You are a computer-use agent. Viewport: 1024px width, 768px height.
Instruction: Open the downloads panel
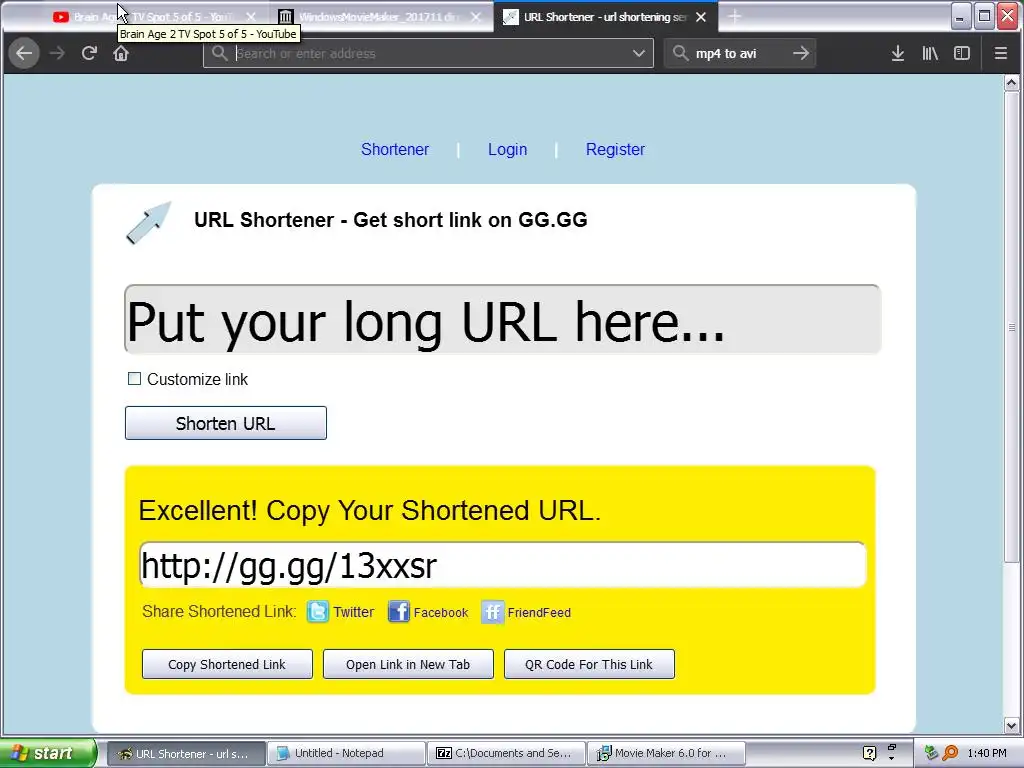(898, 54)
